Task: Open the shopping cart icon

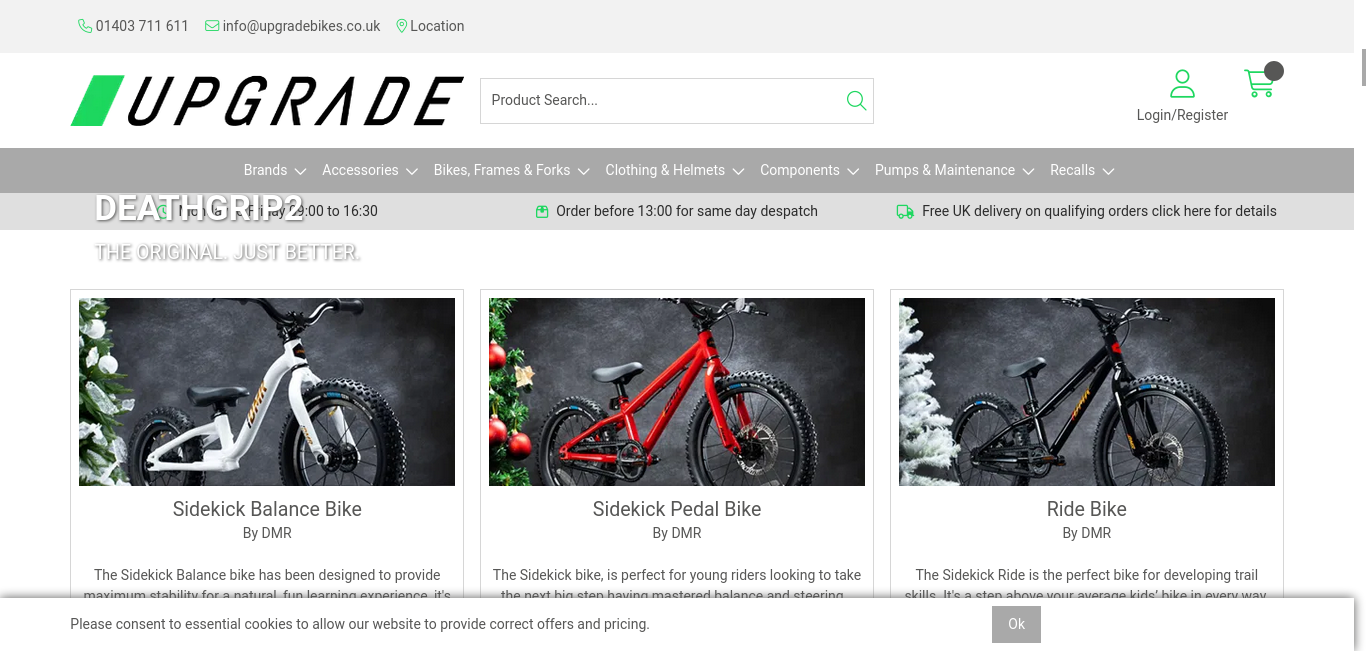Action: pyautogui.click(x=1259, y=83)
